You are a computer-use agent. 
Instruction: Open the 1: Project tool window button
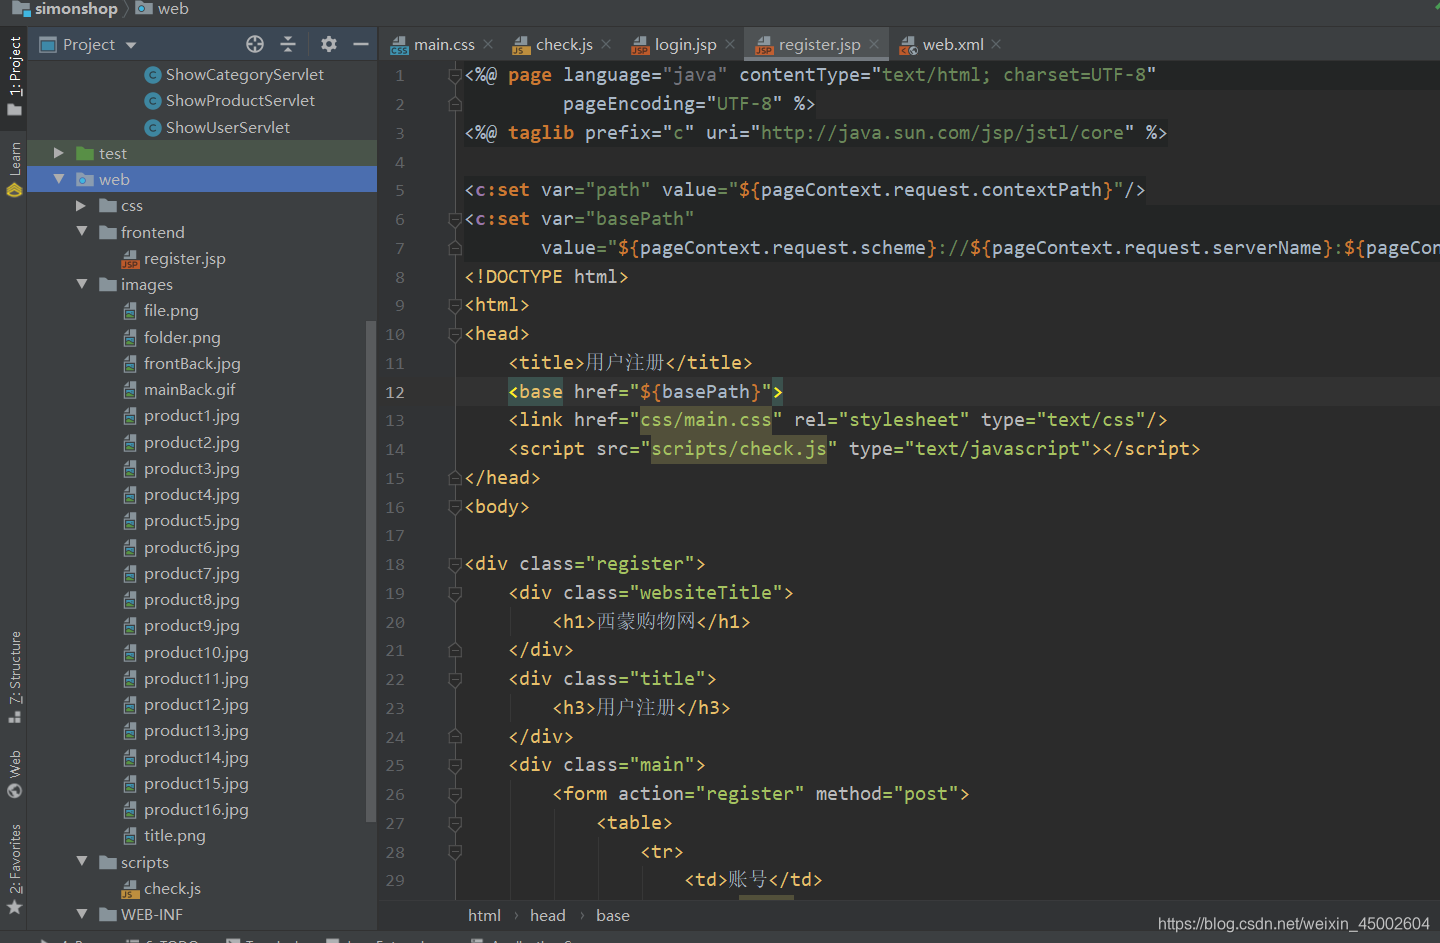pos(14,75)
